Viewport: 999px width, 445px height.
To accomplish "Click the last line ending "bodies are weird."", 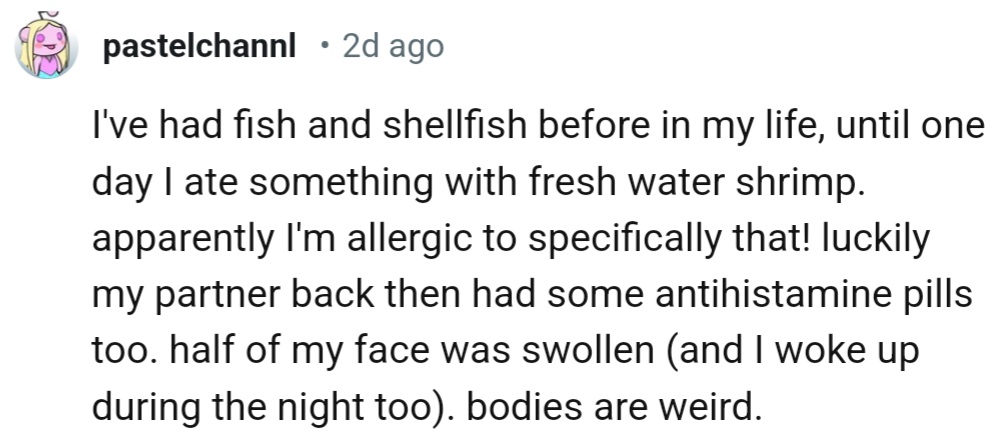I will pos(424,408).
